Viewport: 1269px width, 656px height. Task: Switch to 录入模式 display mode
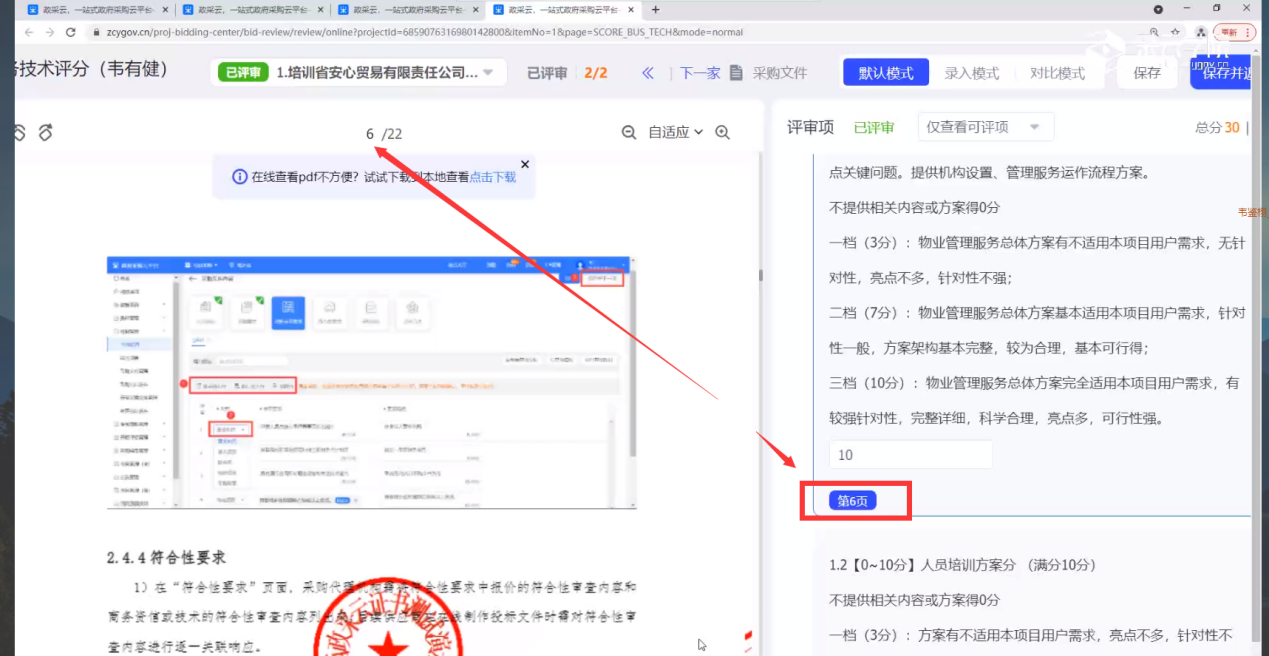pos(971,73)
